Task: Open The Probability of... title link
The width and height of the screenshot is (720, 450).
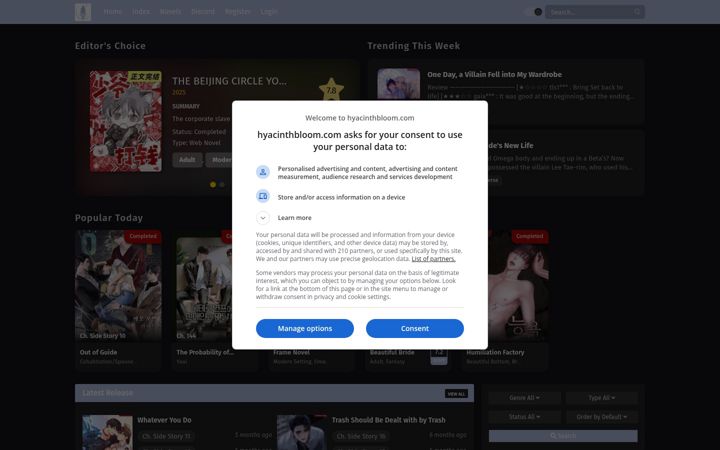Action: [x=205, y=352]
